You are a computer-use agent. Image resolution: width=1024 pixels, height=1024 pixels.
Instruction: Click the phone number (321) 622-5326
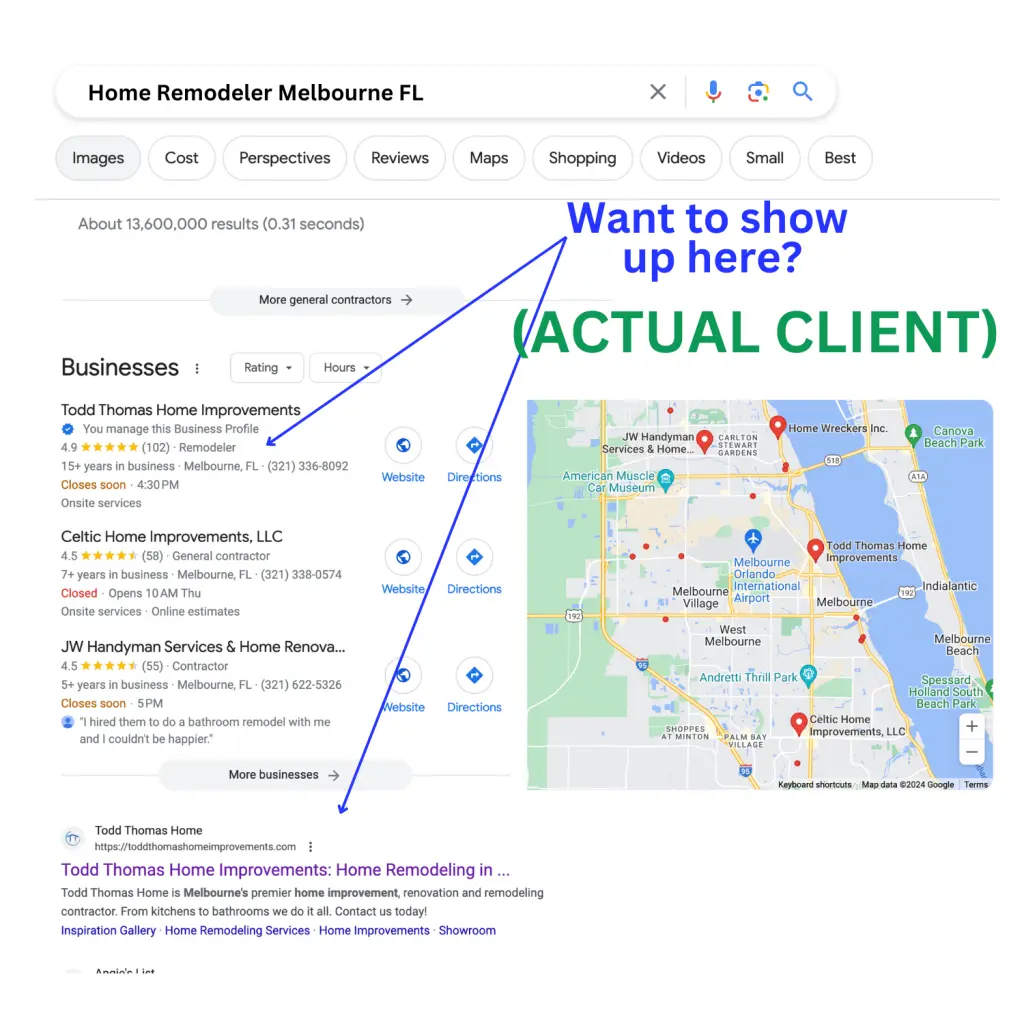(x=301, y=685)
